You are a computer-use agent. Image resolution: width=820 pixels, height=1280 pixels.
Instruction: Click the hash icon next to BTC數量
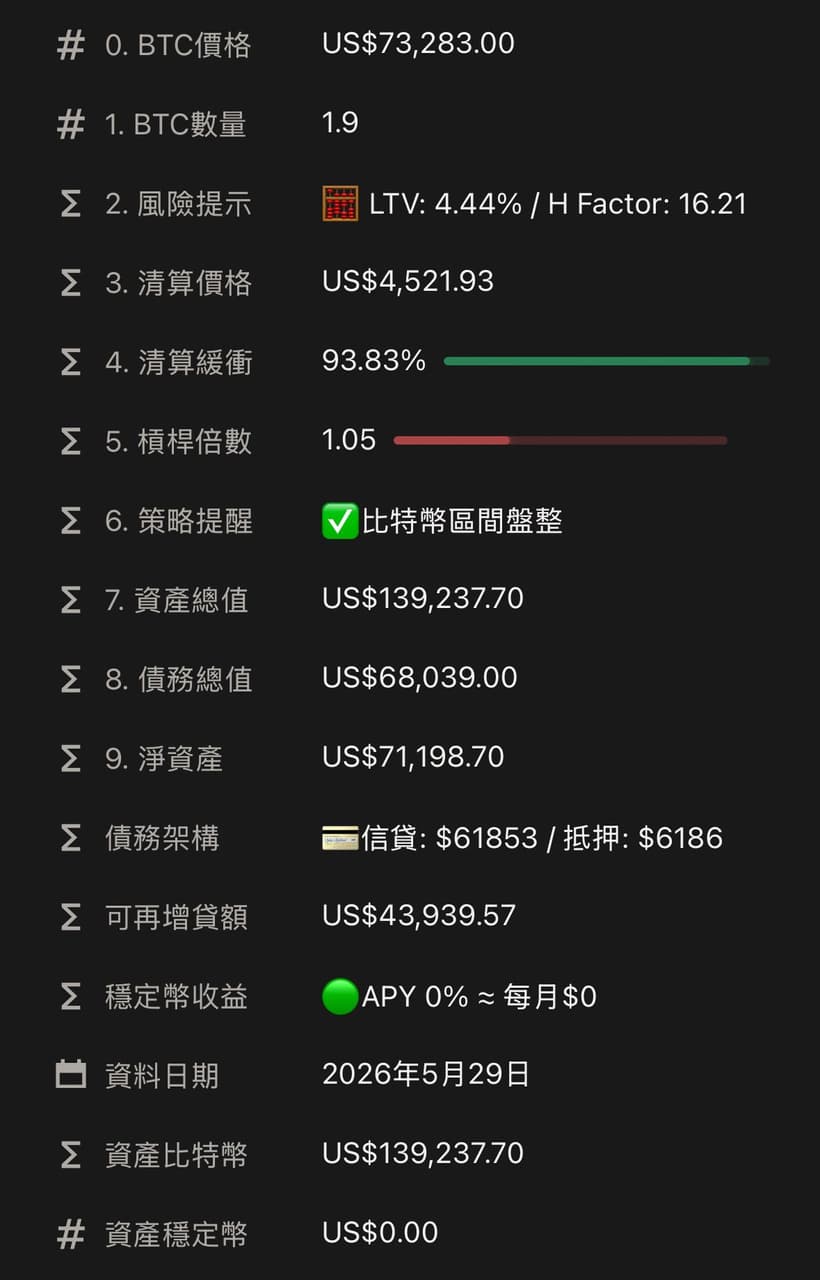coord(71,125)
